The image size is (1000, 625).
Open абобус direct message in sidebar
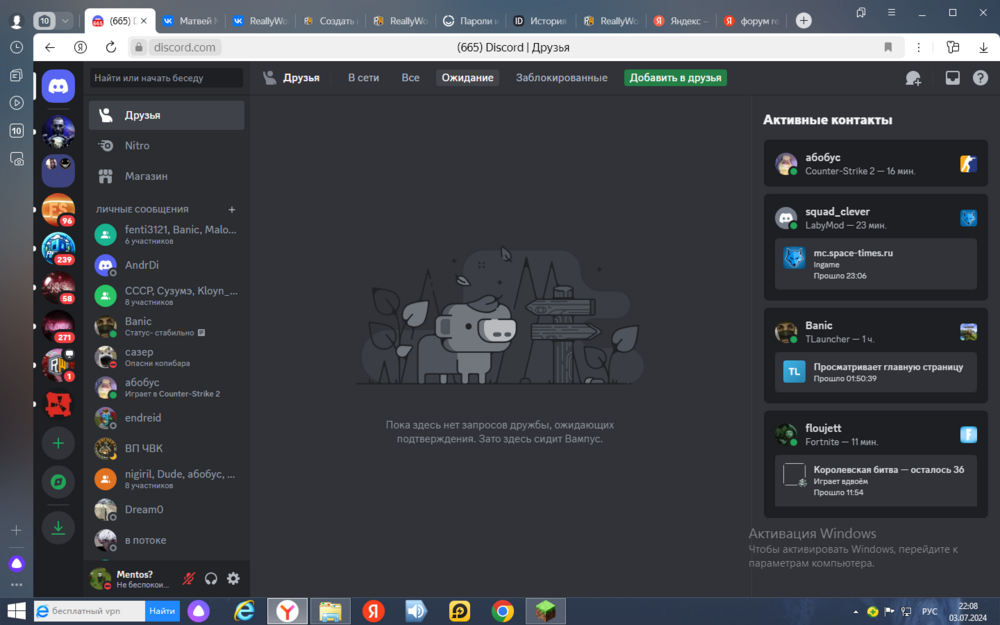[x=166, y=388]
